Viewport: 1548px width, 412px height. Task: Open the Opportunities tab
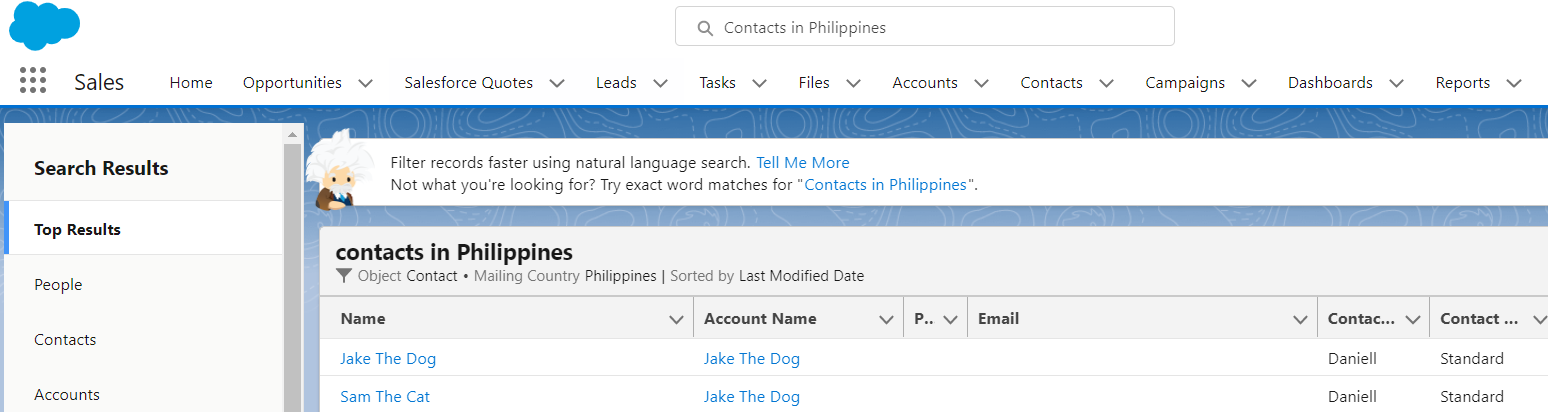tap(292, 83)
